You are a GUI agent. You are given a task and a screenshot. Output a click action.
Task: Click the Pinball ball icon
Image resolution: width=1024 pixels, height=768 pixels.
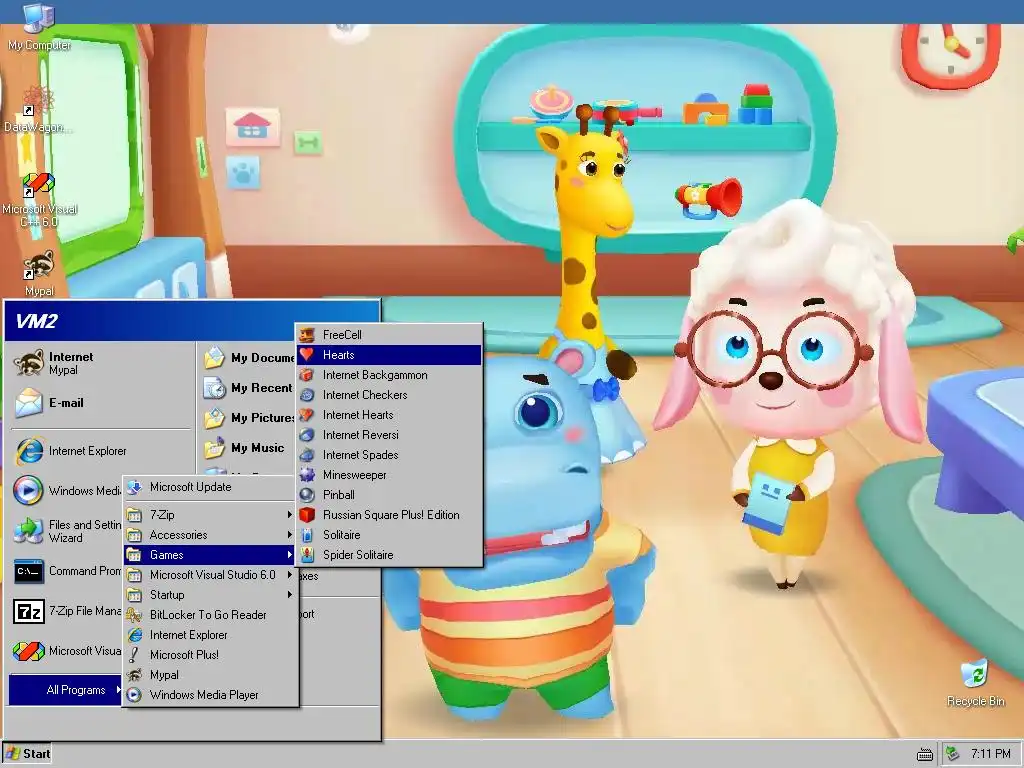(308, 495)
